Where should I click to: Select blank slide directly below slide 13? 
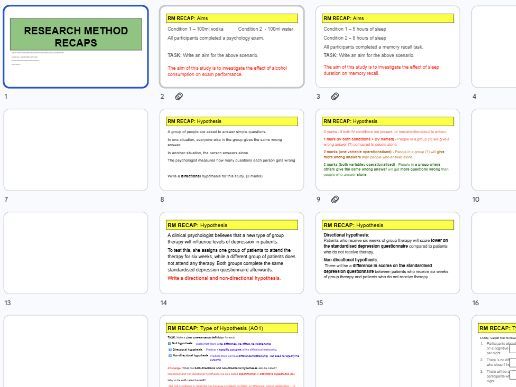76,351
